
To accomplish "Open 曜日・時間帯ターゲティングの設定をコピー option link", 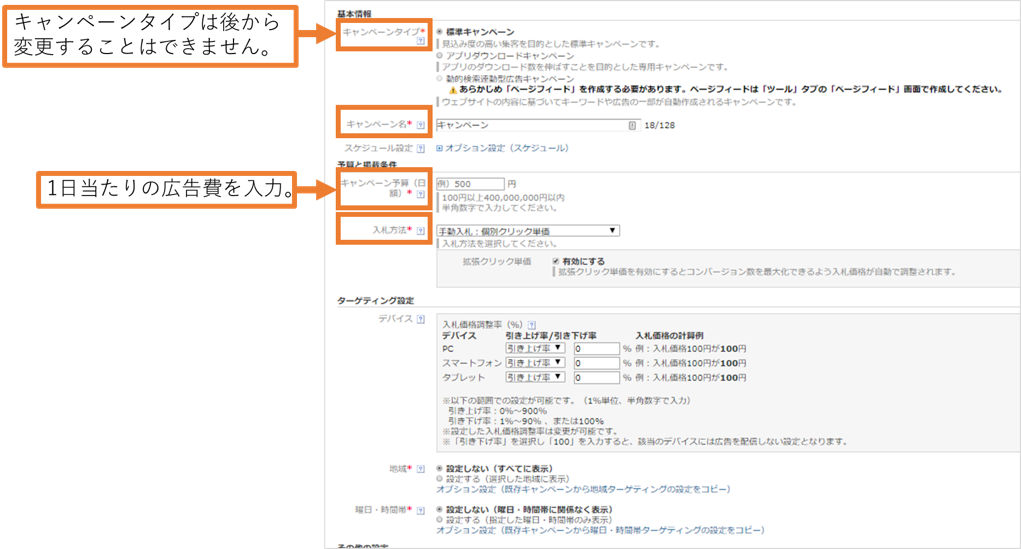I will (600, 530).
